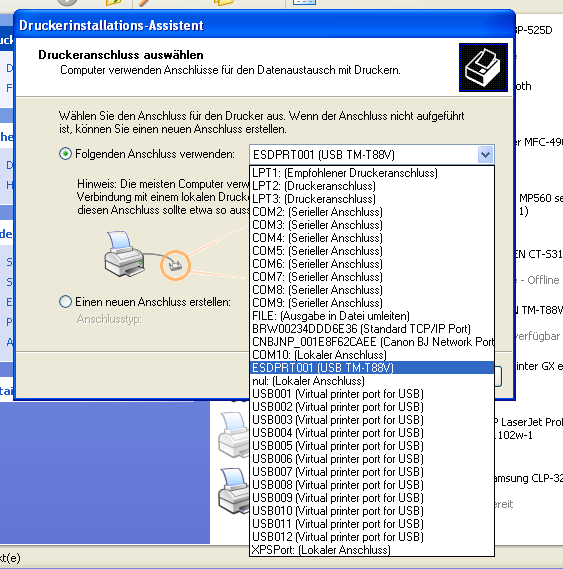Choose nul: (Lokaler Anschluss)
The height and width of the screenshot is (569, 563).
click(x=372, y=381)
